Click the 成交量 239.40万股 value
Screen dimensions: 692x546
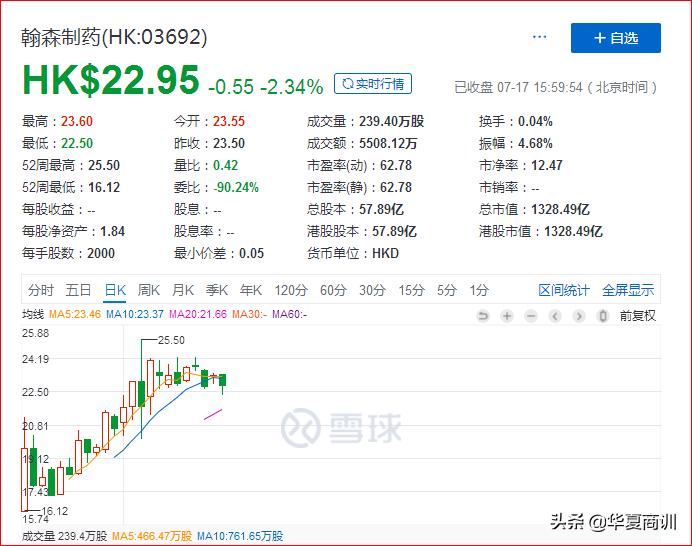391,121
